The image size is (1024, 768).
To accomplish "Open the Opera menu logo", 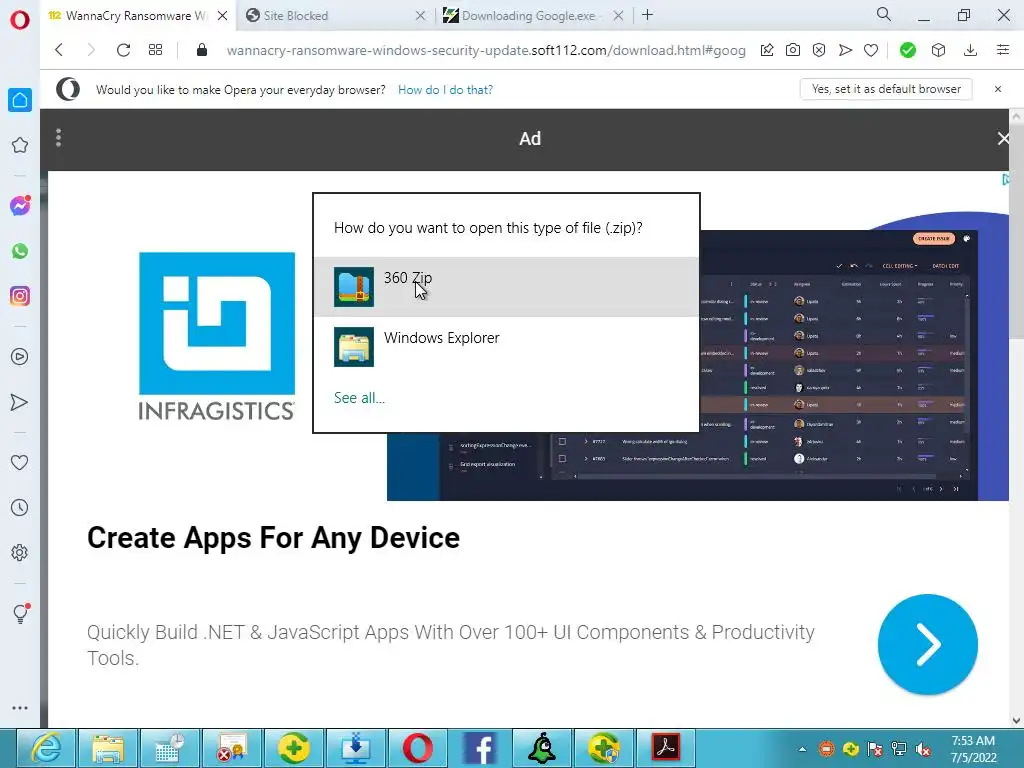I will [20, 20].
